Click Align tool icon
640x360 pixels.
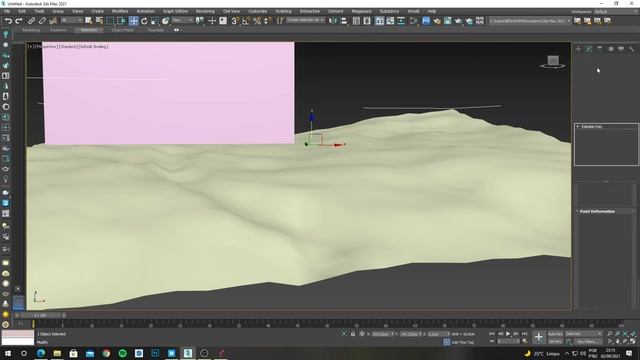pos(344,20)
